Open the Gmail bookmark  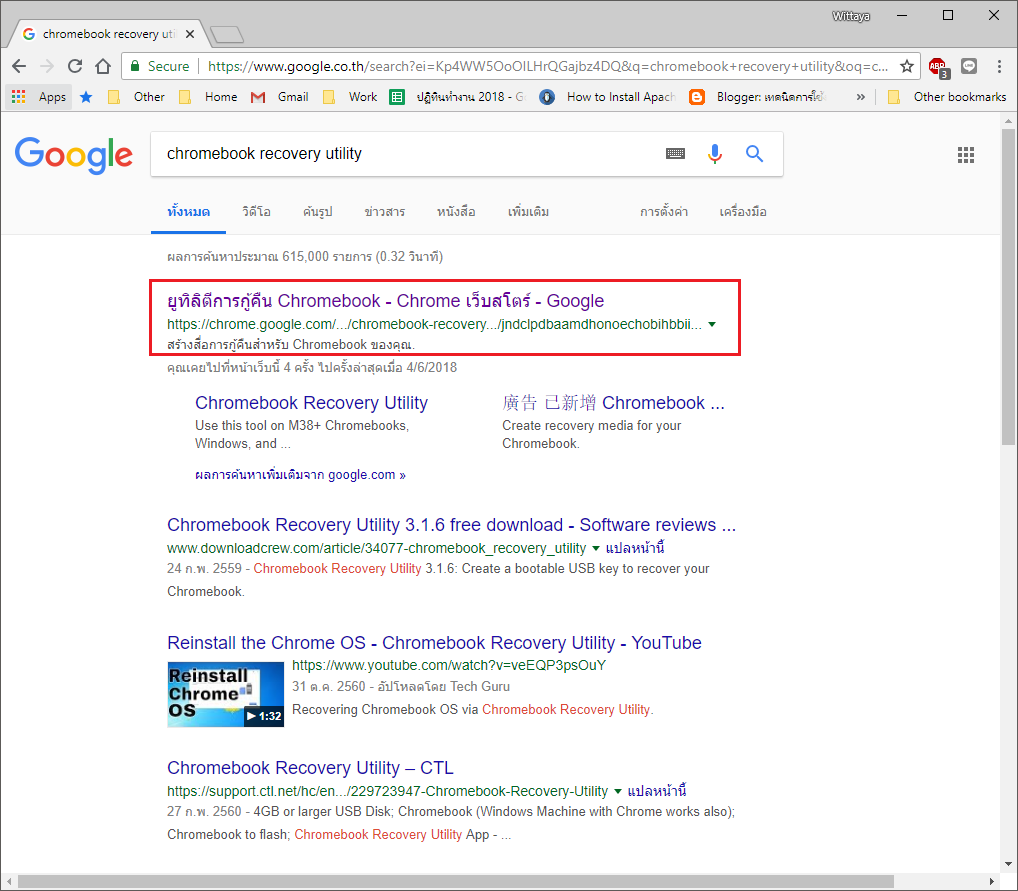click(x=280, y=97)
